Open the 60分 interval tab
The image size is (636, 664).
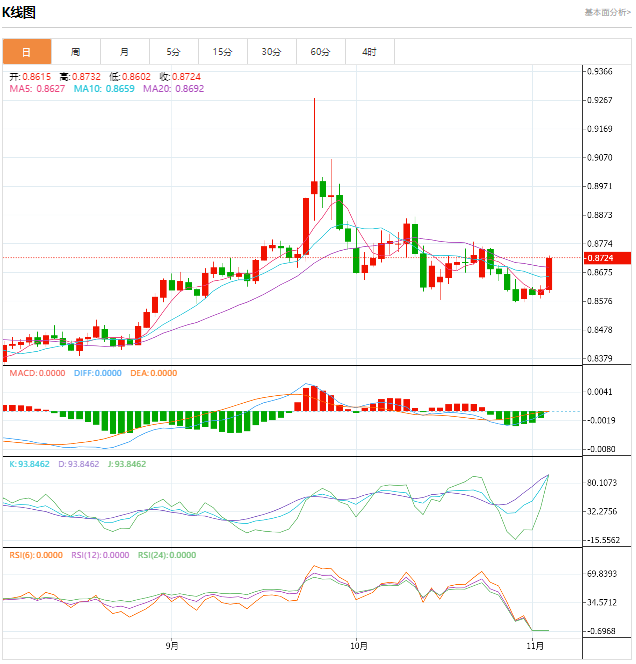(321, 52)
